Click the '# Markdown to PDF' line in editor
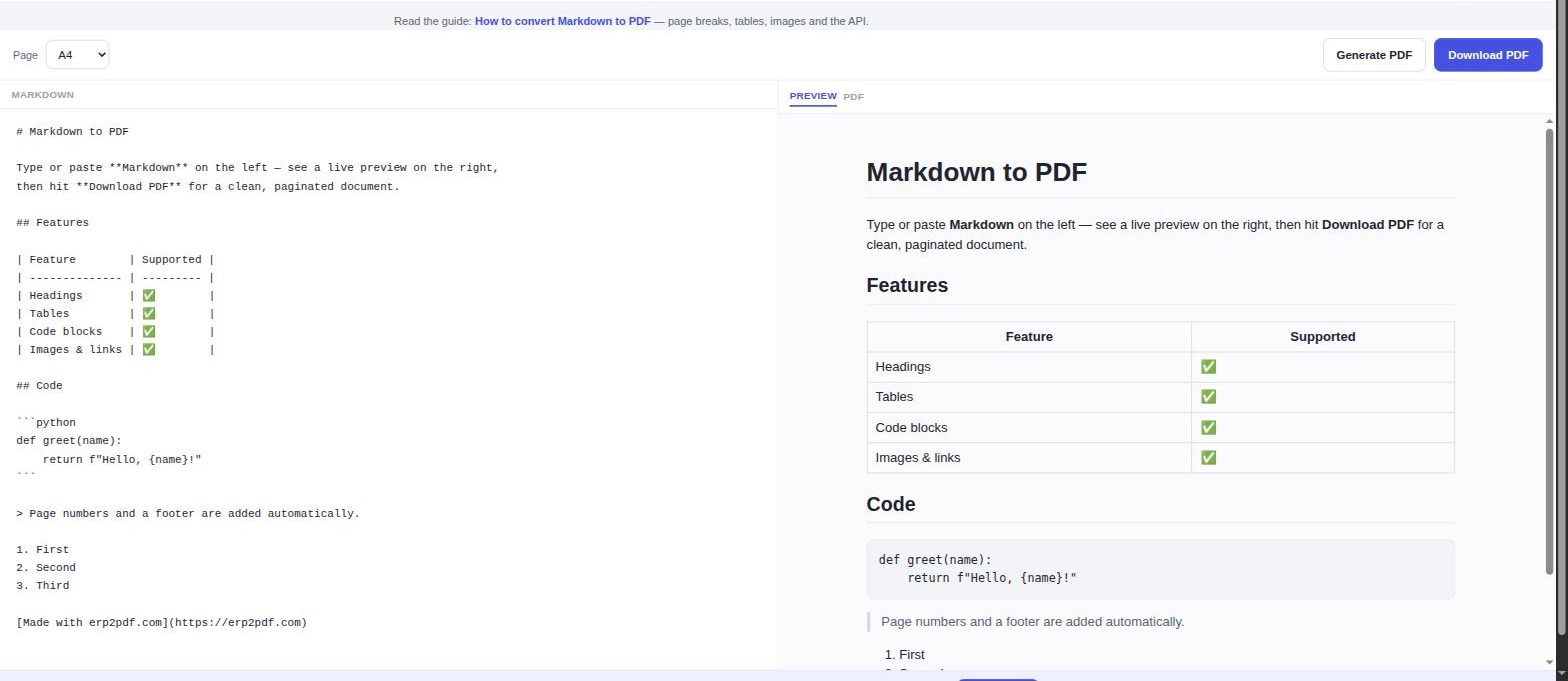Image resolution: width=1568 pixels, height=681 pixels. [72, 131]
